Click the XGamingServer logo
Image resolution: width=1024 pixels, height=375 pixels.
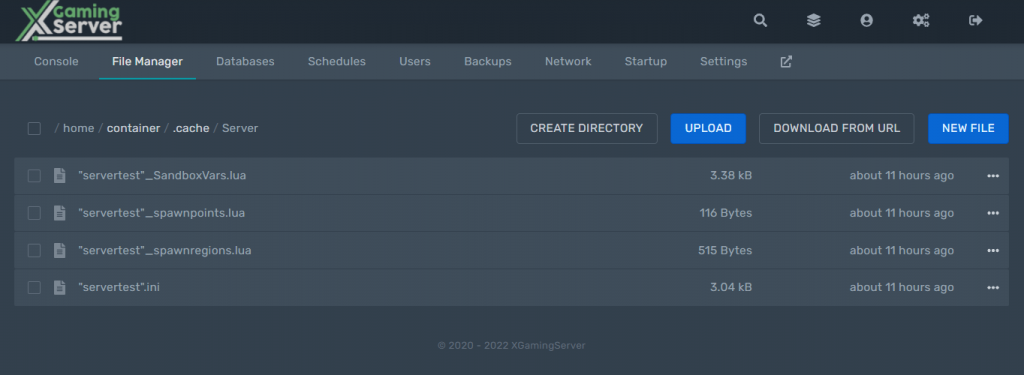click(x=69, y=22)
